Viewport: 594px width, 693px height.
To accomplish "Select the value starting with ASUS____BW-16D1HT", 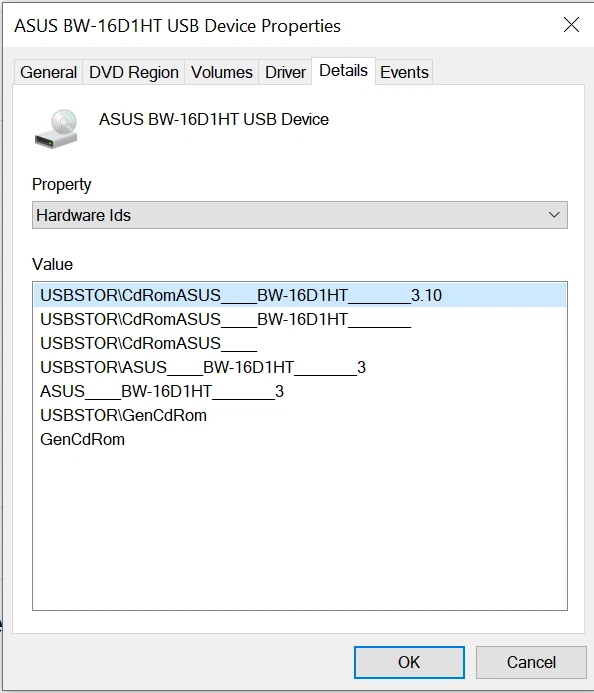I will pos(300,391).
